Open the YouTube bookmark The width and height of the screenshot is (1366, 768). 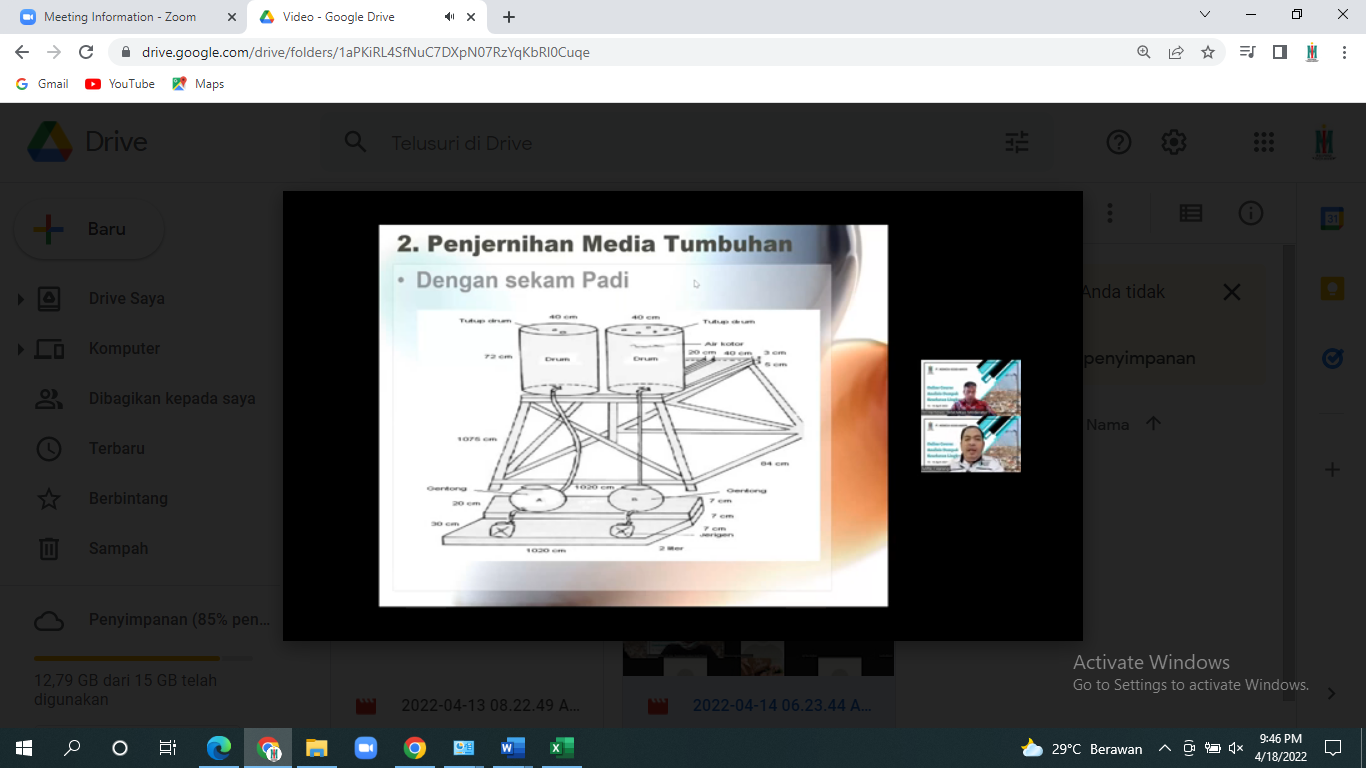pos(120,84)
